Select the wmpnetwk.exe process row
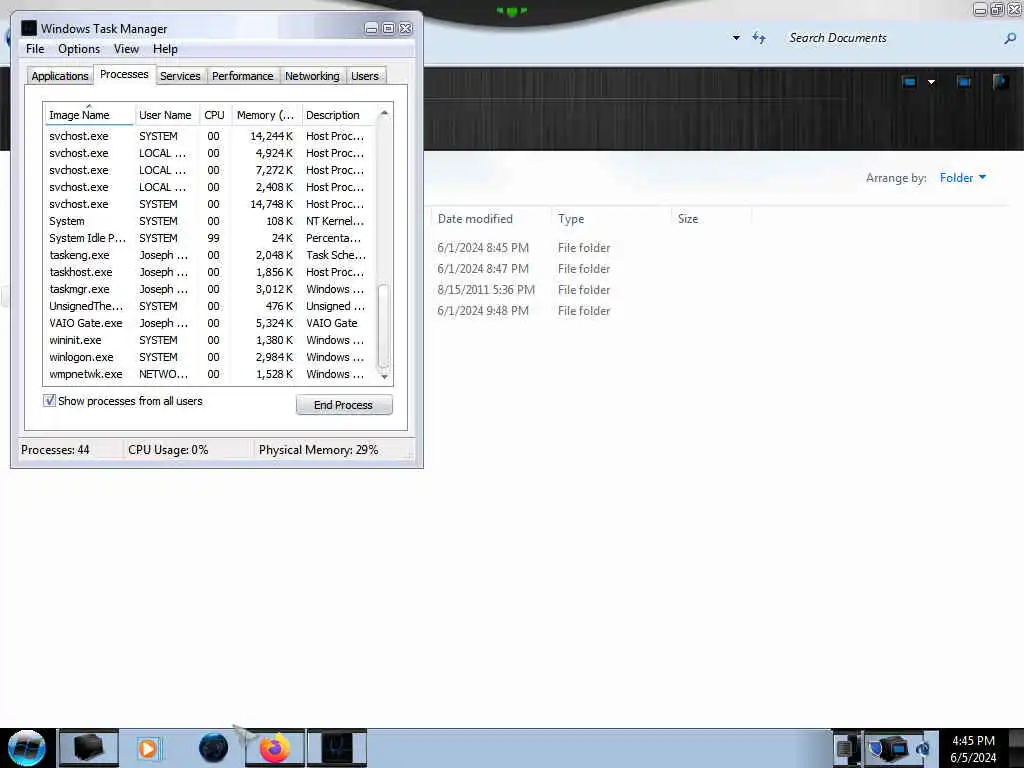This screenshot has height=768, width=1024. (210, 374)
